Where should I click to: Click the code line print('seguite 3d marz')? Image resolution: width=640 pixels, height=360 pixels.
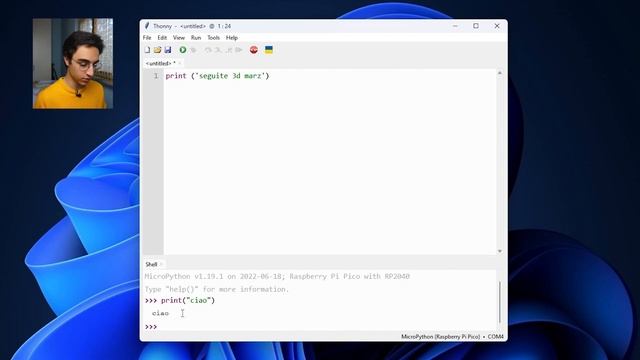[x=217, y=76]
